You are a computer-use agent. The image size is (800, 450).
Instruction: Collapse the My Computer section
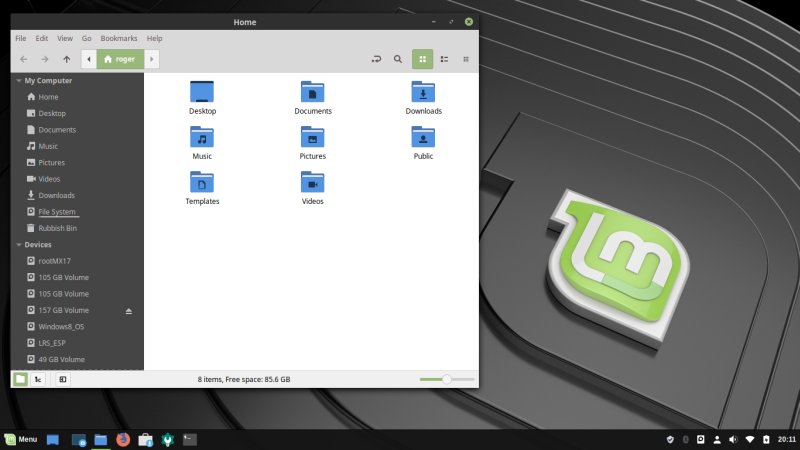19,80
